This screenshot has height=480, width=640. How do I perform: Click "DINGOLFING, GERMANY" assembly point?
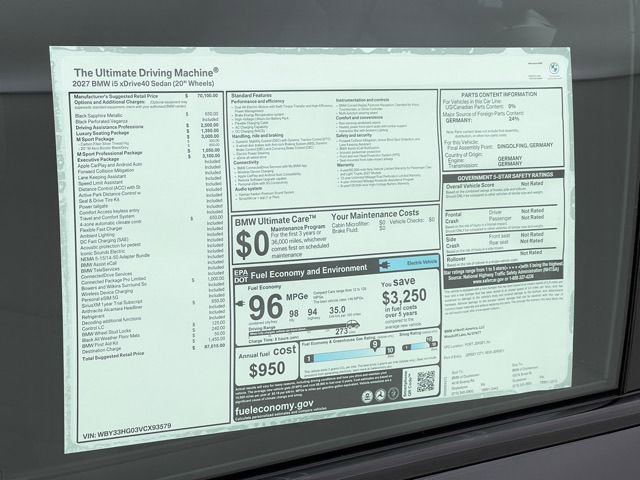pyautogui.click(x=525, y=146)
